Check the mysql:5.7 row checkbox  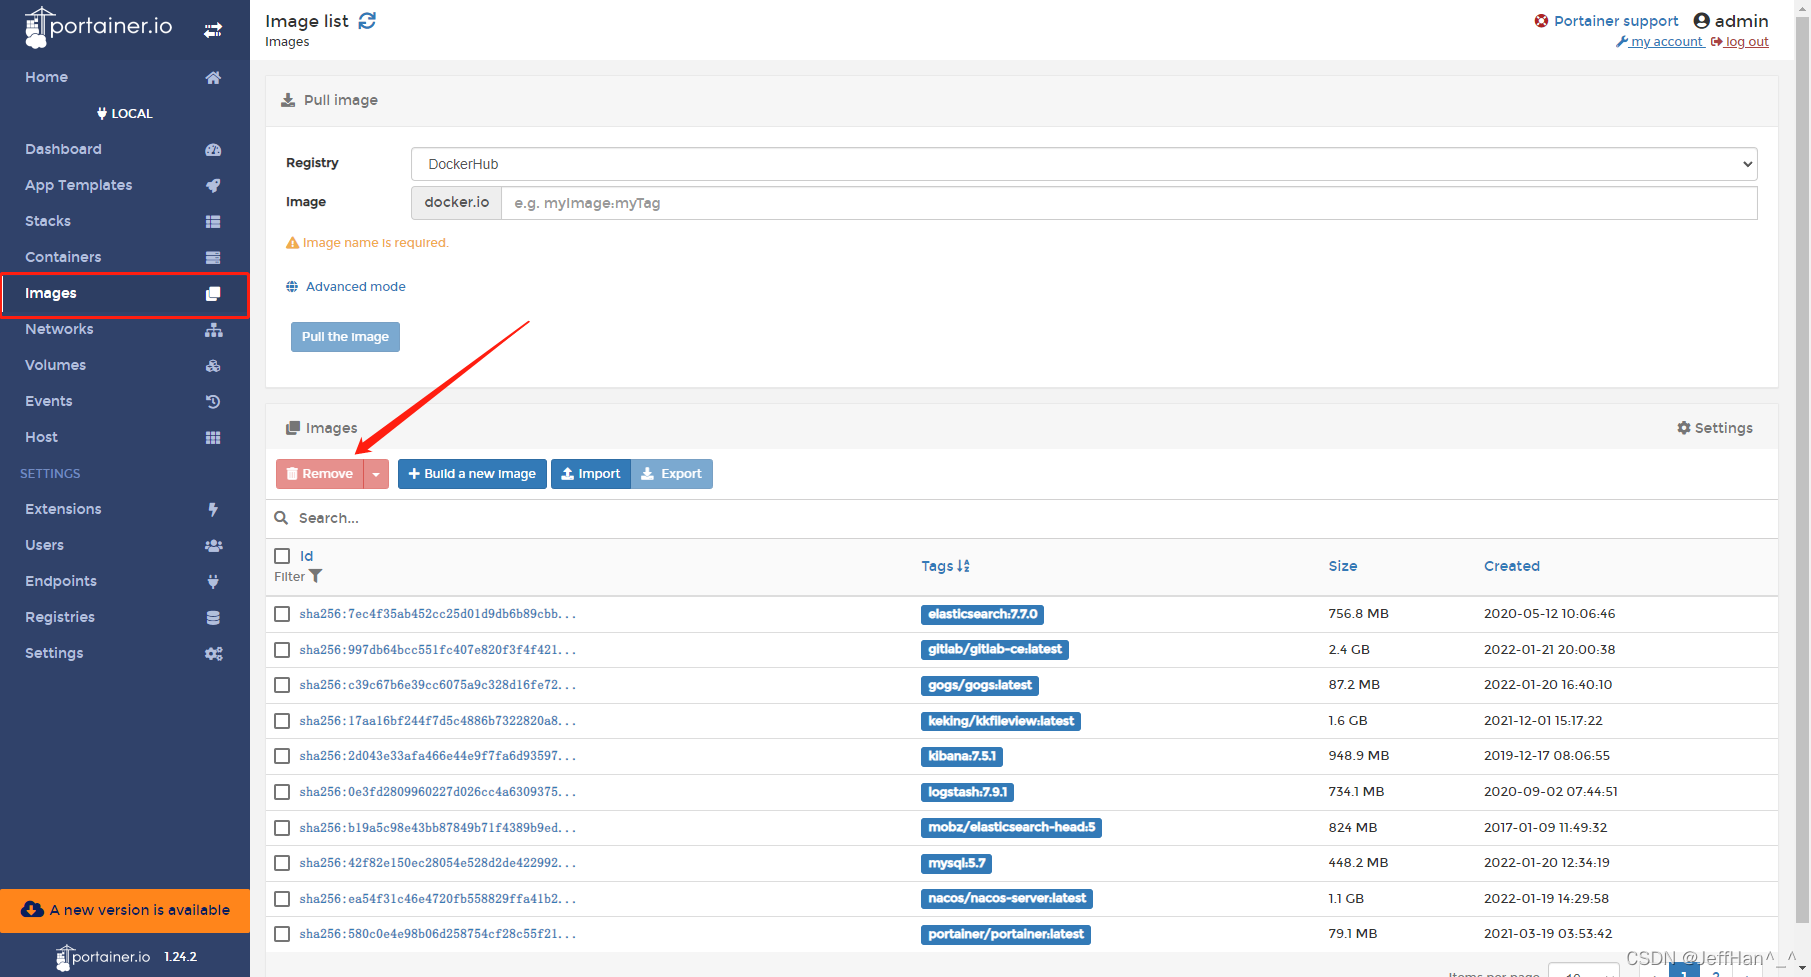coord(282,863)
